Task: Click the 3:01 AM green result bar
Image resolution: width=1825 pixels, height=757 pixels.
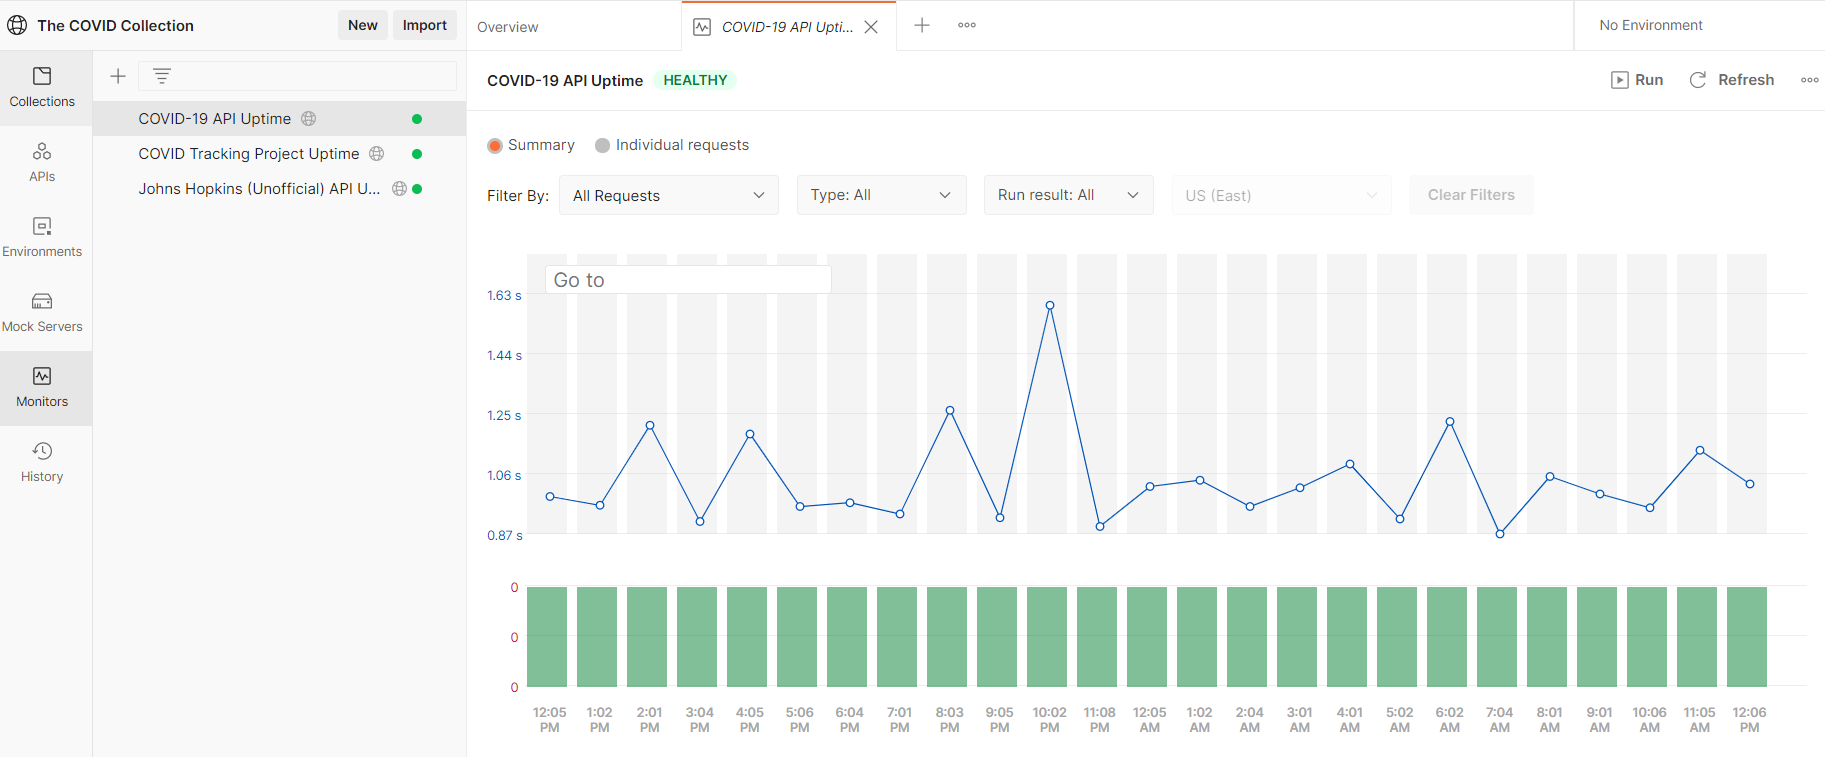Action: point(1297,636)
